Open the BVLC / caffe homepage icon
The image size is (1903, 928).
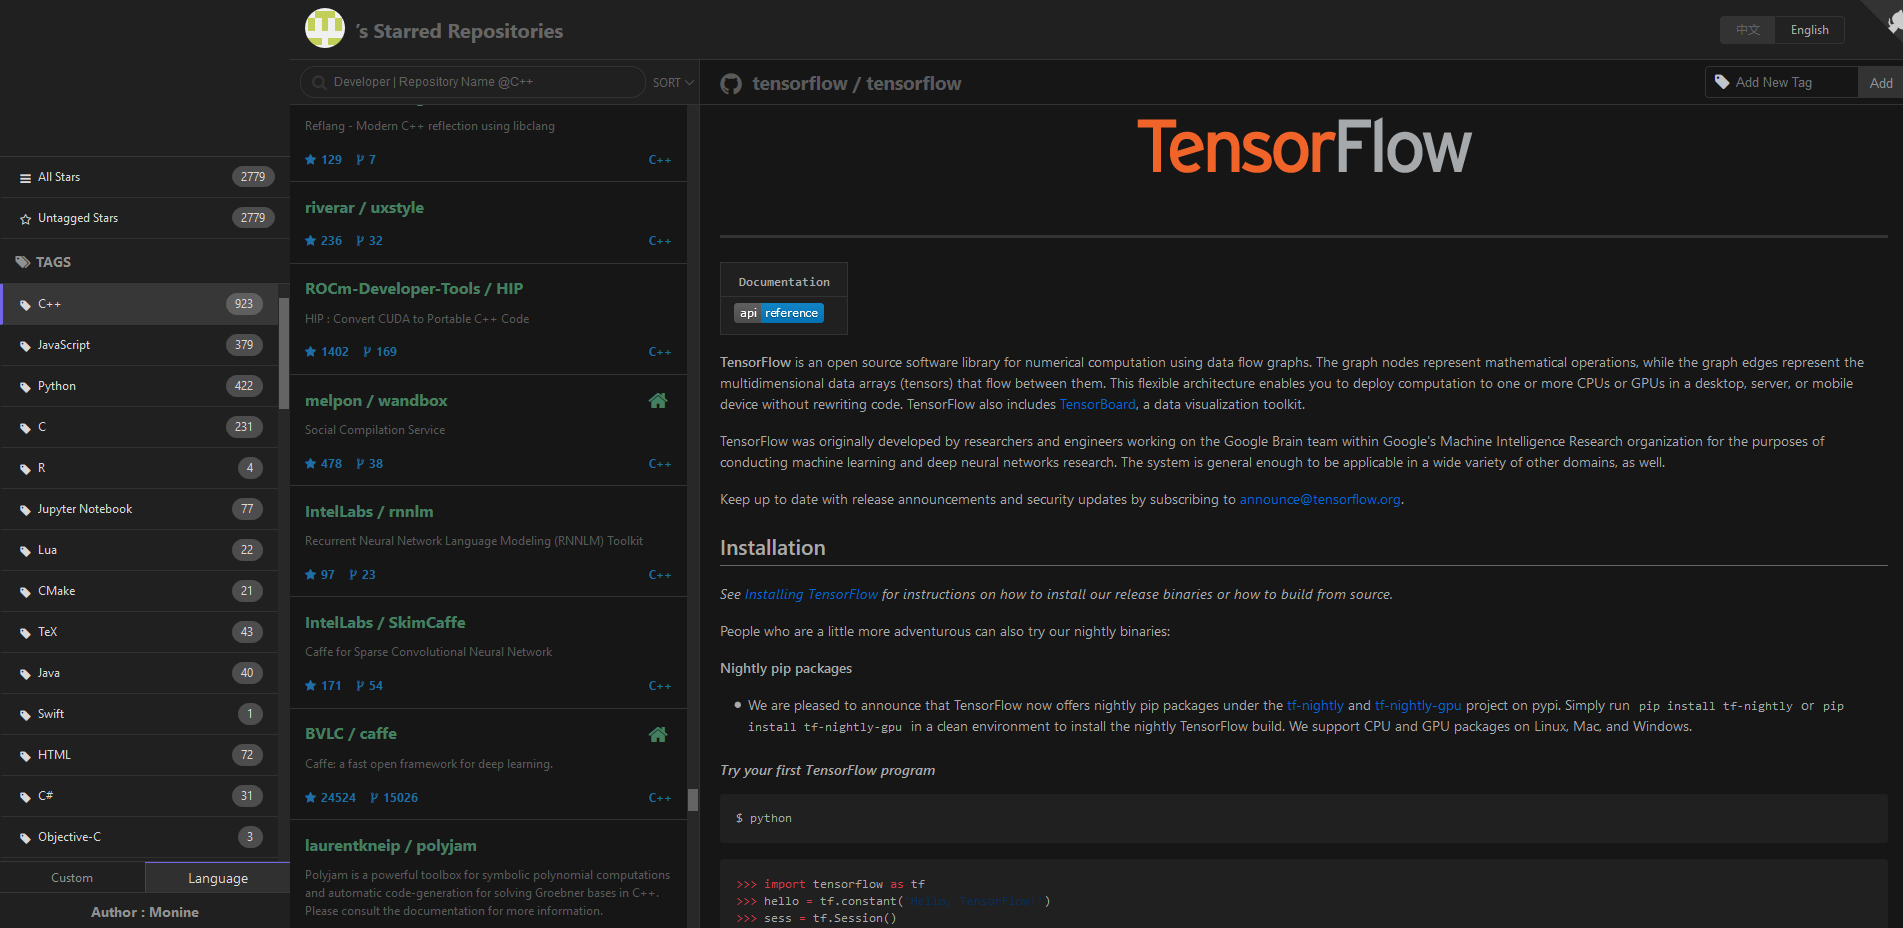pos(658,734)
